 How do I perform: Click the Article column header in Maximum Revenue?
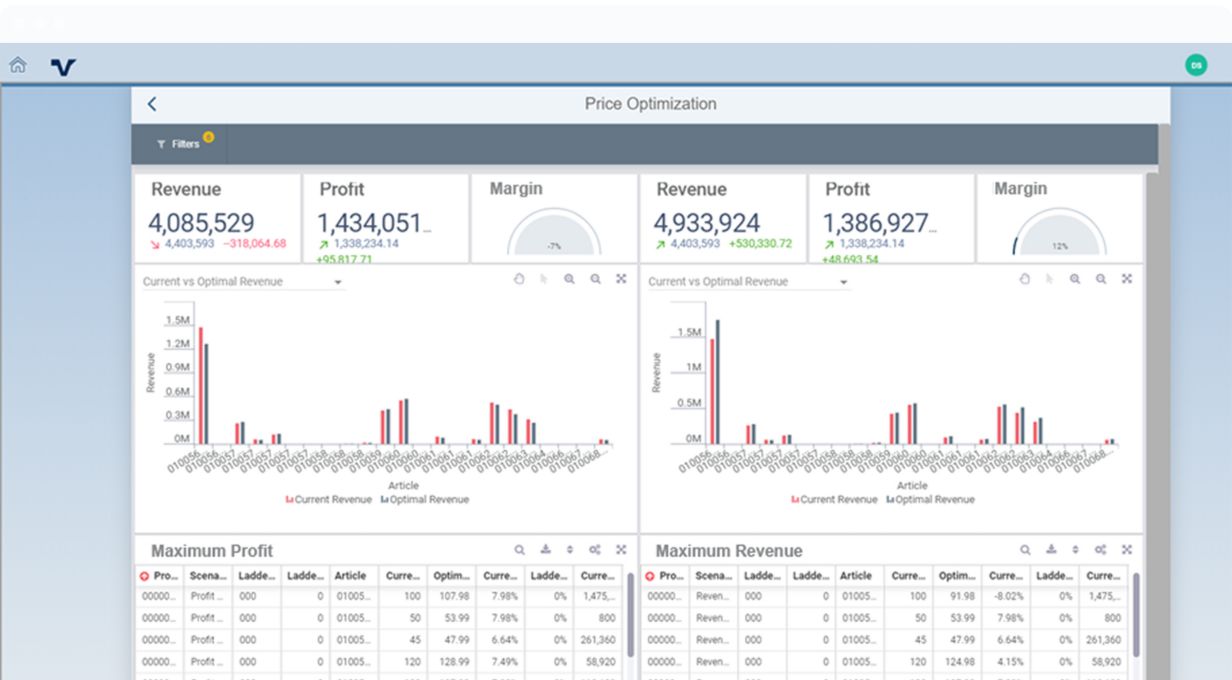tap(856, 576)
